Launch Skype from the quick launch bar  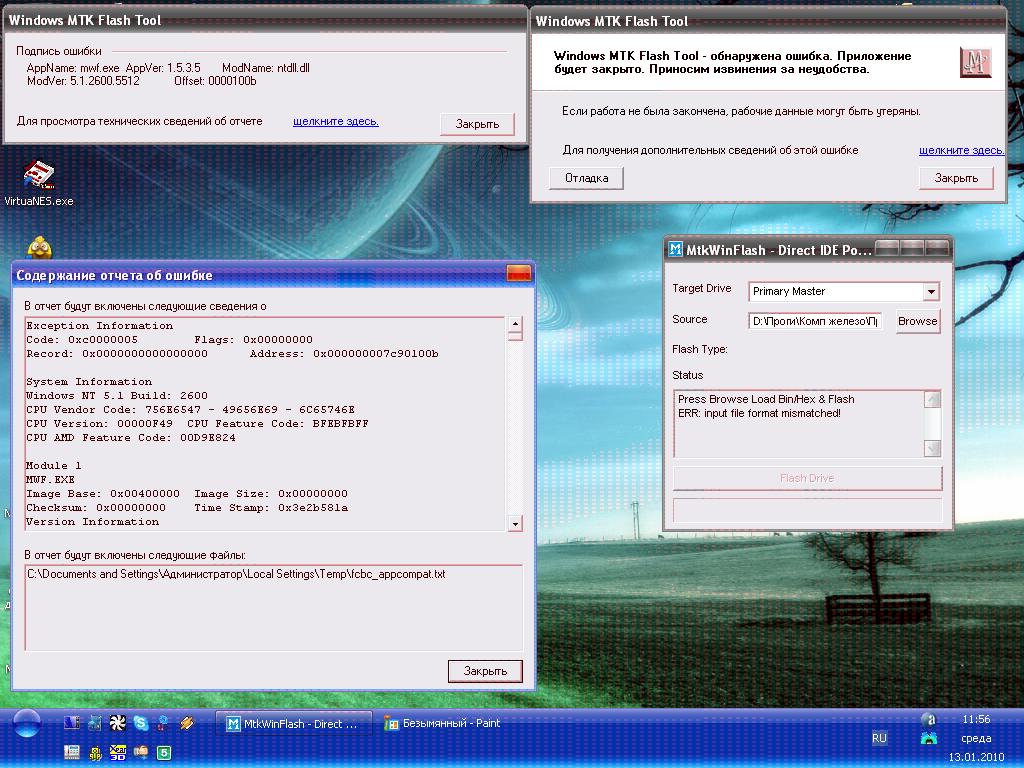(141, 722)
